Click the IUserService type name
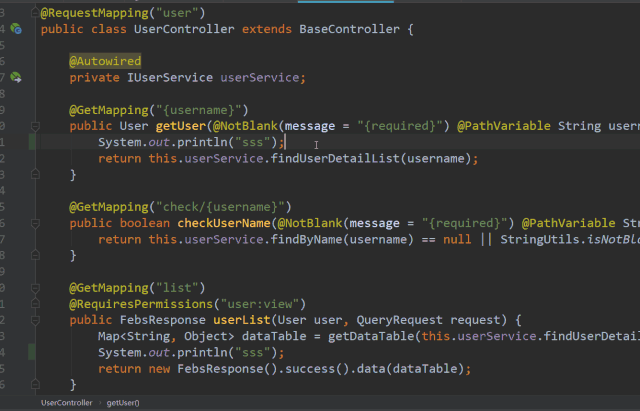 click(170, 78)
